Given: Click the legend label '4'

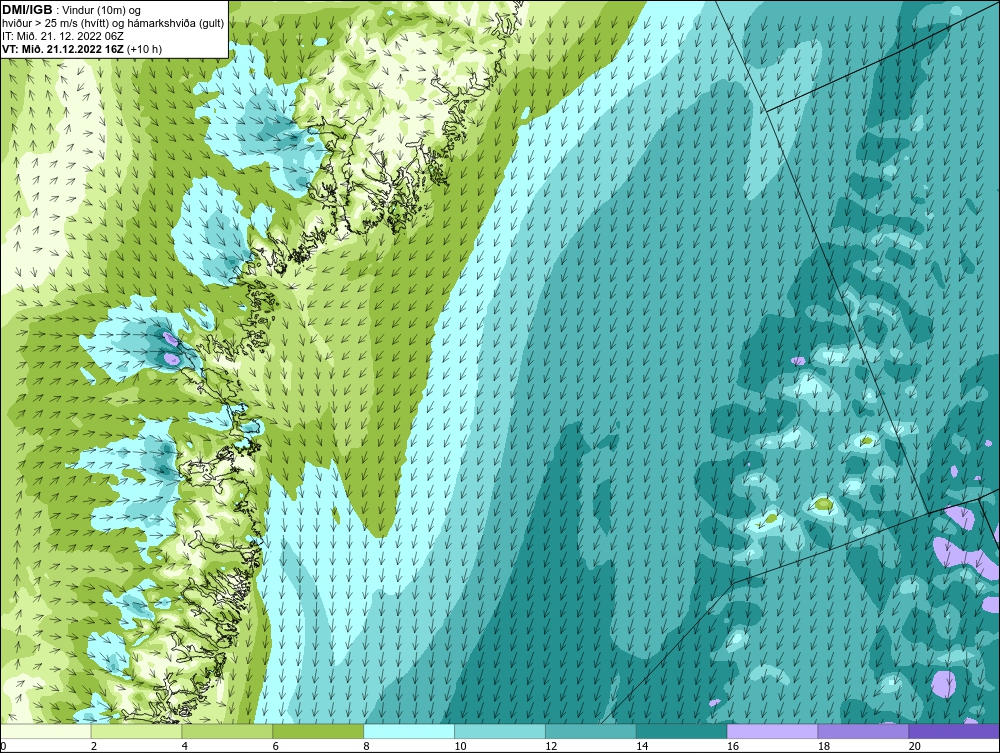Looking at the screenshot, I should pyautogui.click(x=184, y=746).
